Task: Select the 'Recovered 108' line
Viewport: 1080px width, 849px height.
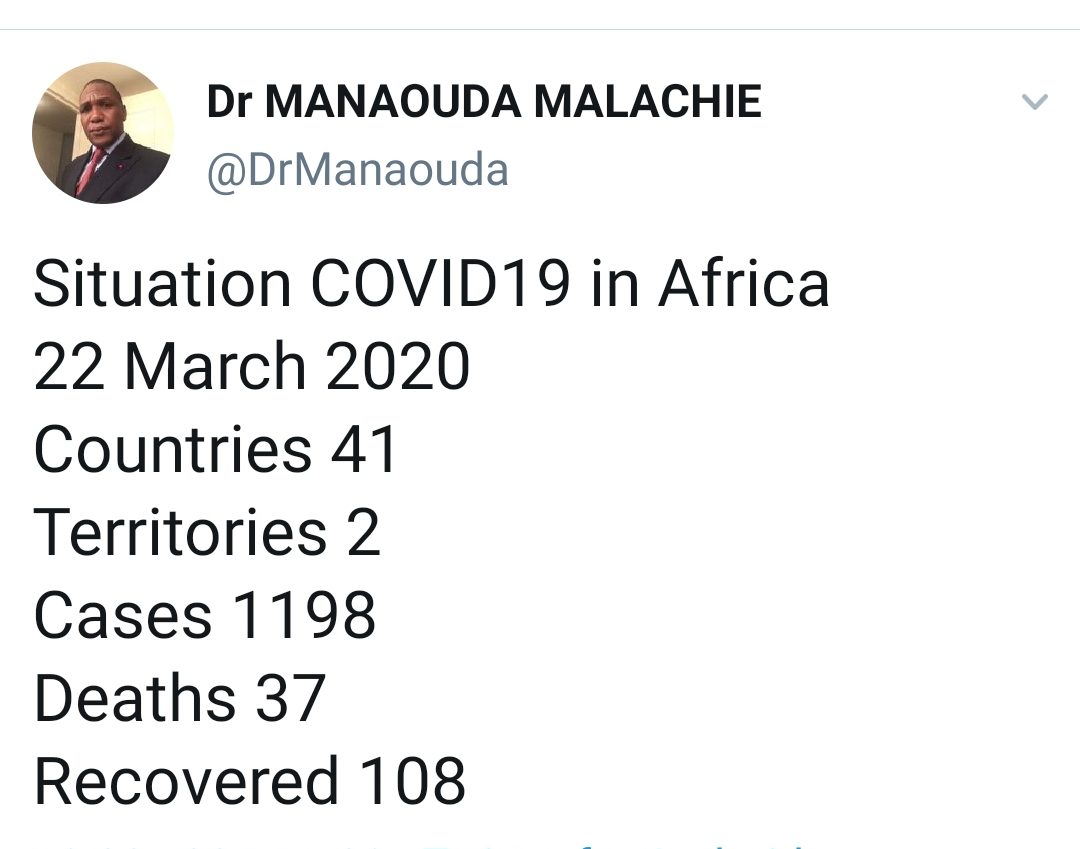Action: point(249,780)
